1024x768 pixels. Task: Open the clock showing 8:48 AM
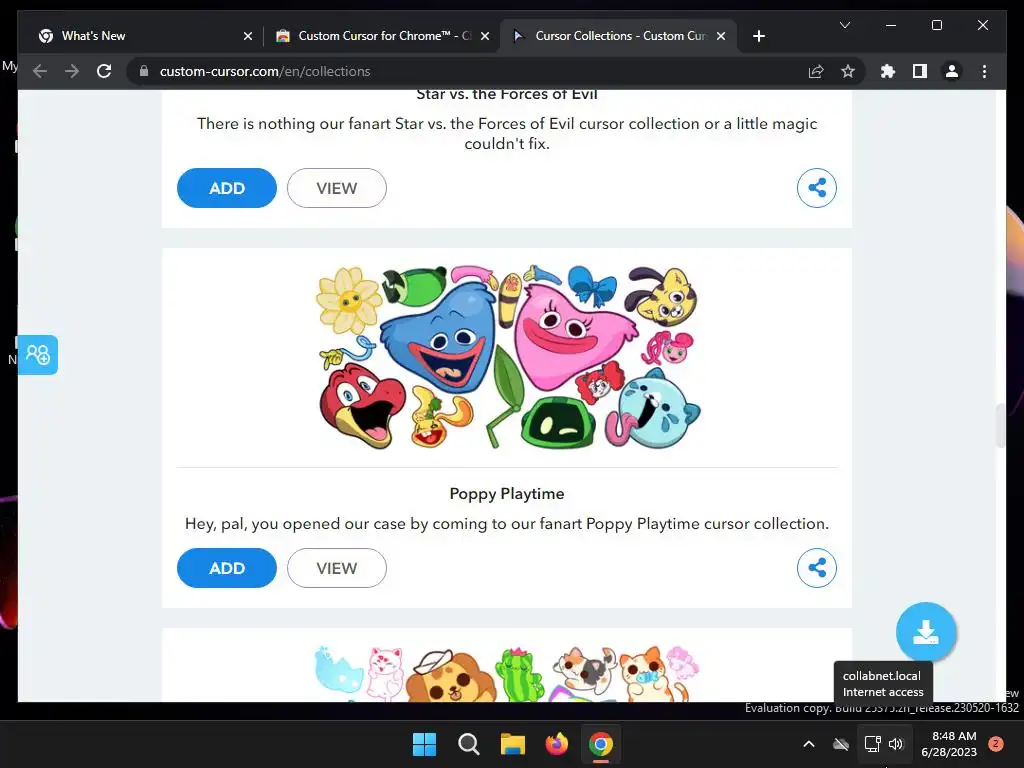click(x=949, y=744)
